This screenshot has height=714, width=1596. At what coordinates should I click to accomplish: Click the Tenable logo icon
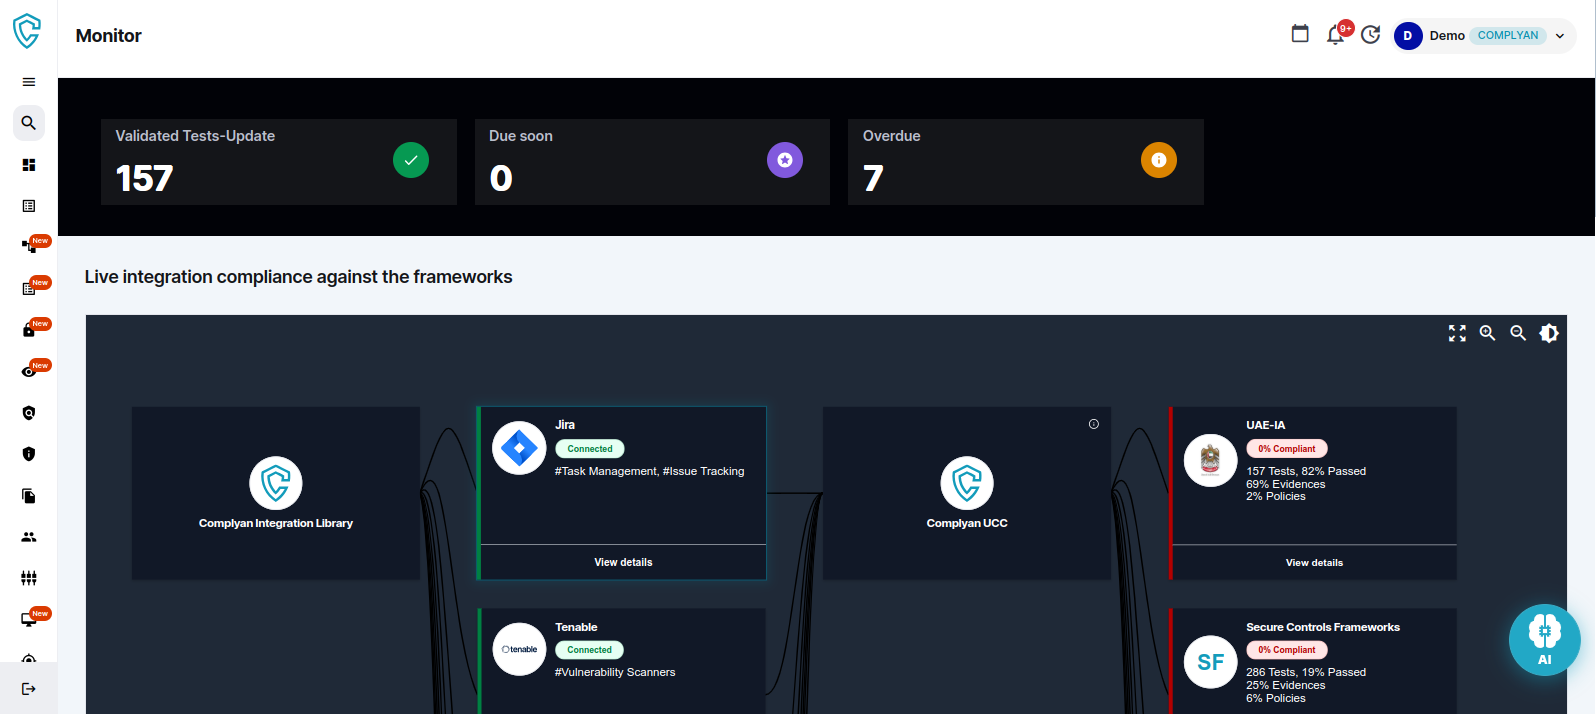point(519,649)
